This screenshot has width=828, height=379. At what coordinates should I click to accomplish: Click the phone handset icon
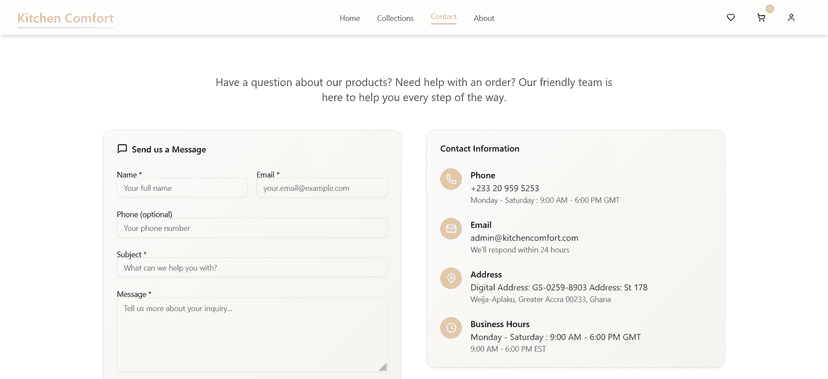[x=451, y=179]
